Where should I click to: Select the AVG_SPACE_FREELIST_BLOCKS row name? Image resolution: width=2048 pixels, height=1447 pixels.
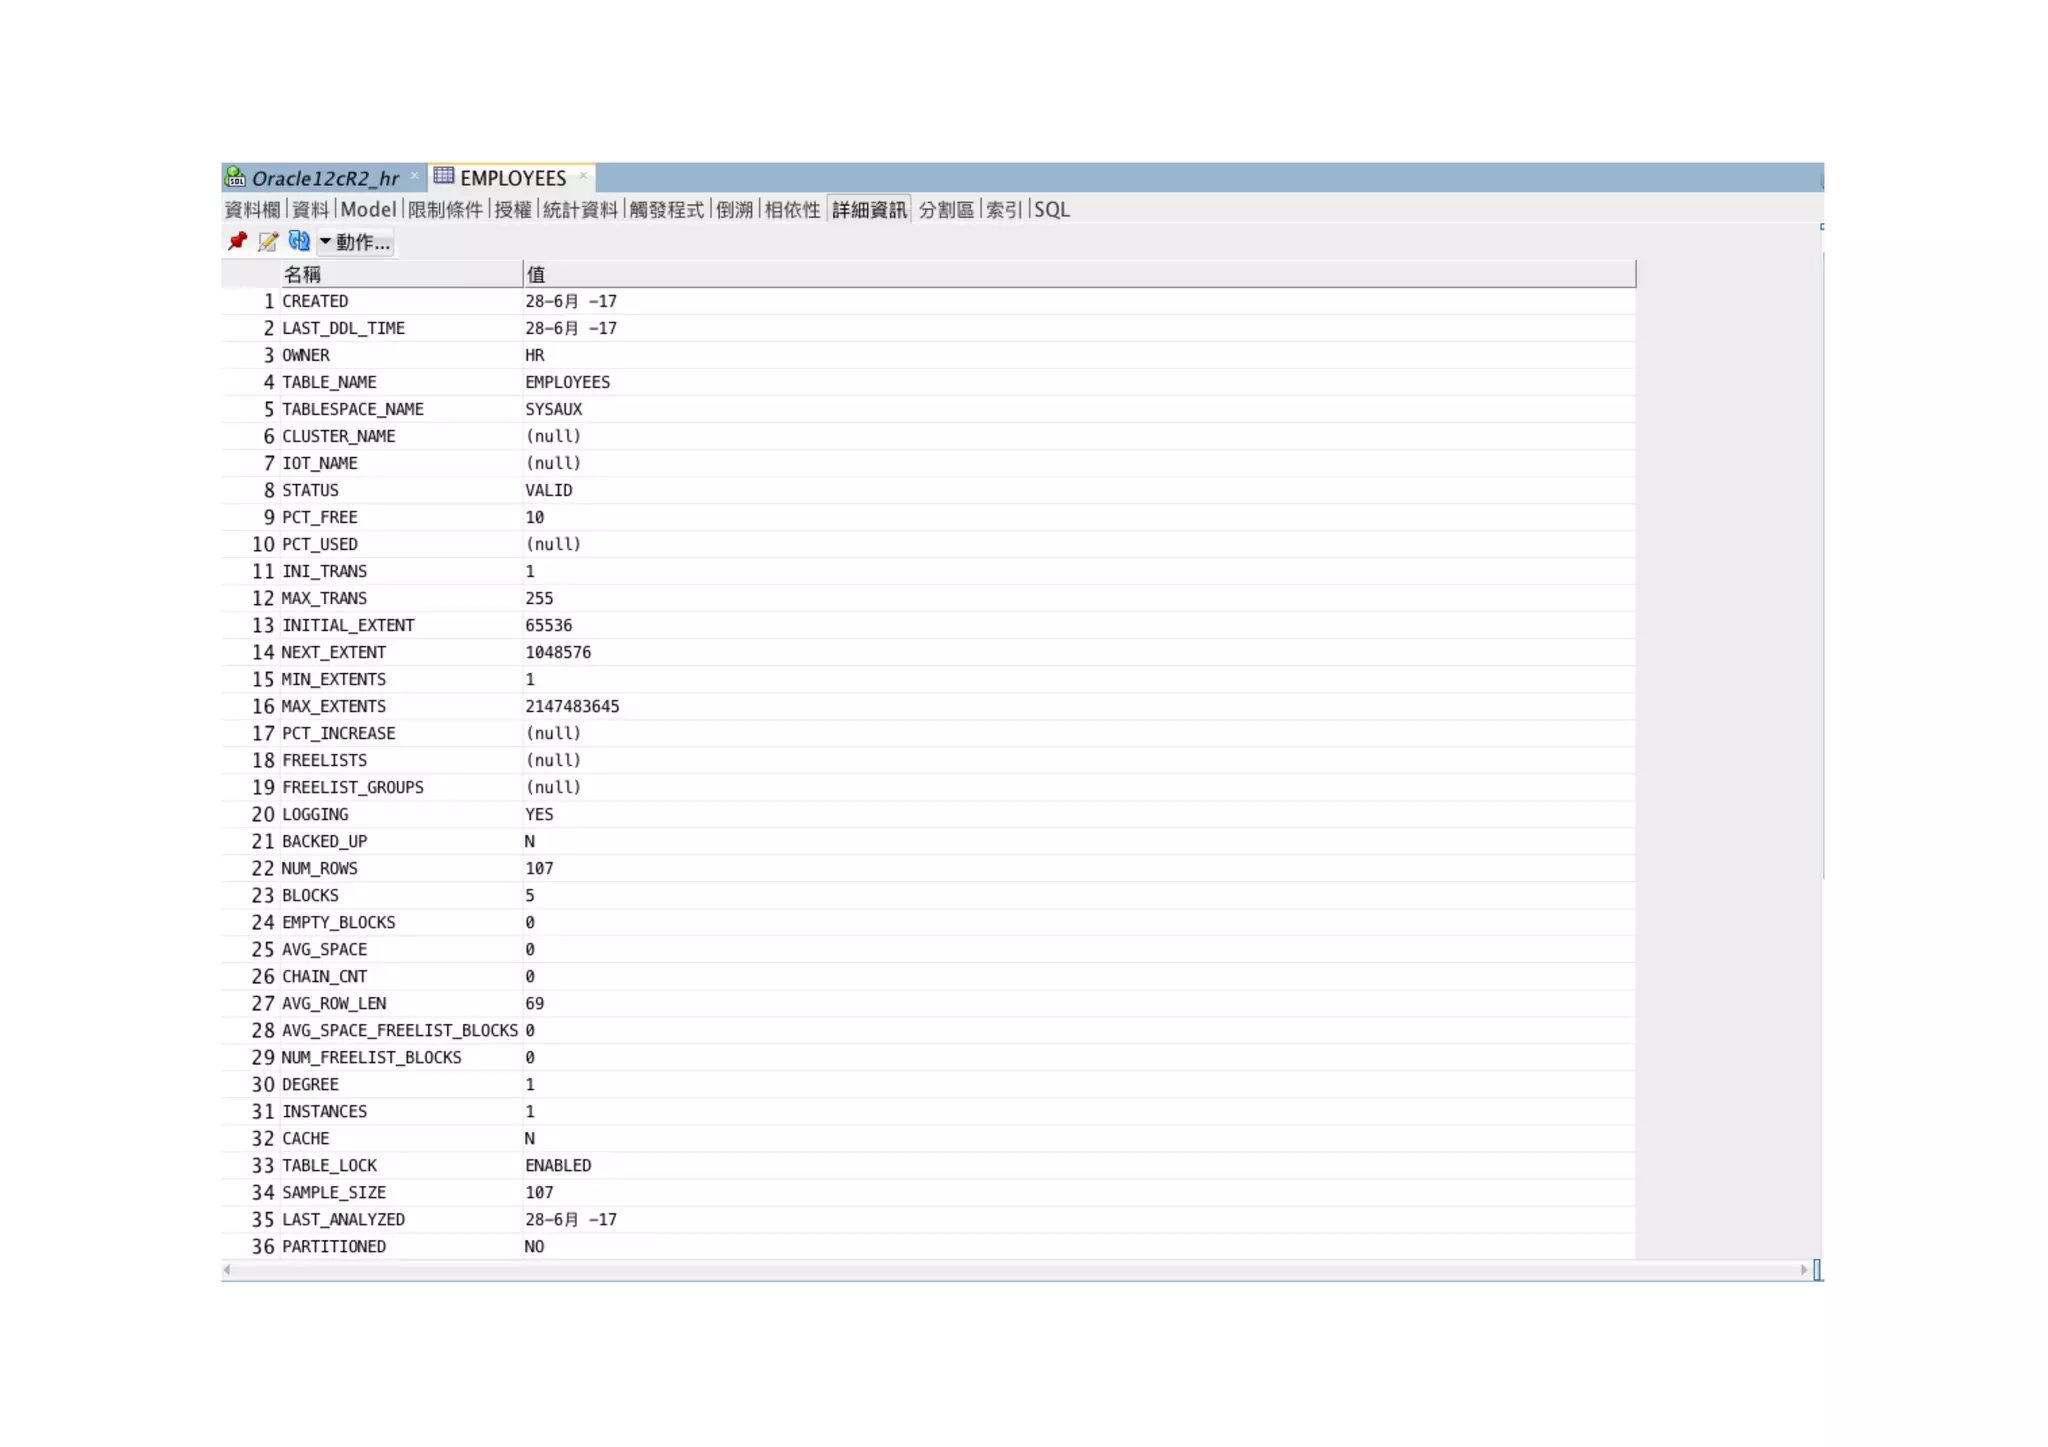[400, 1030]
